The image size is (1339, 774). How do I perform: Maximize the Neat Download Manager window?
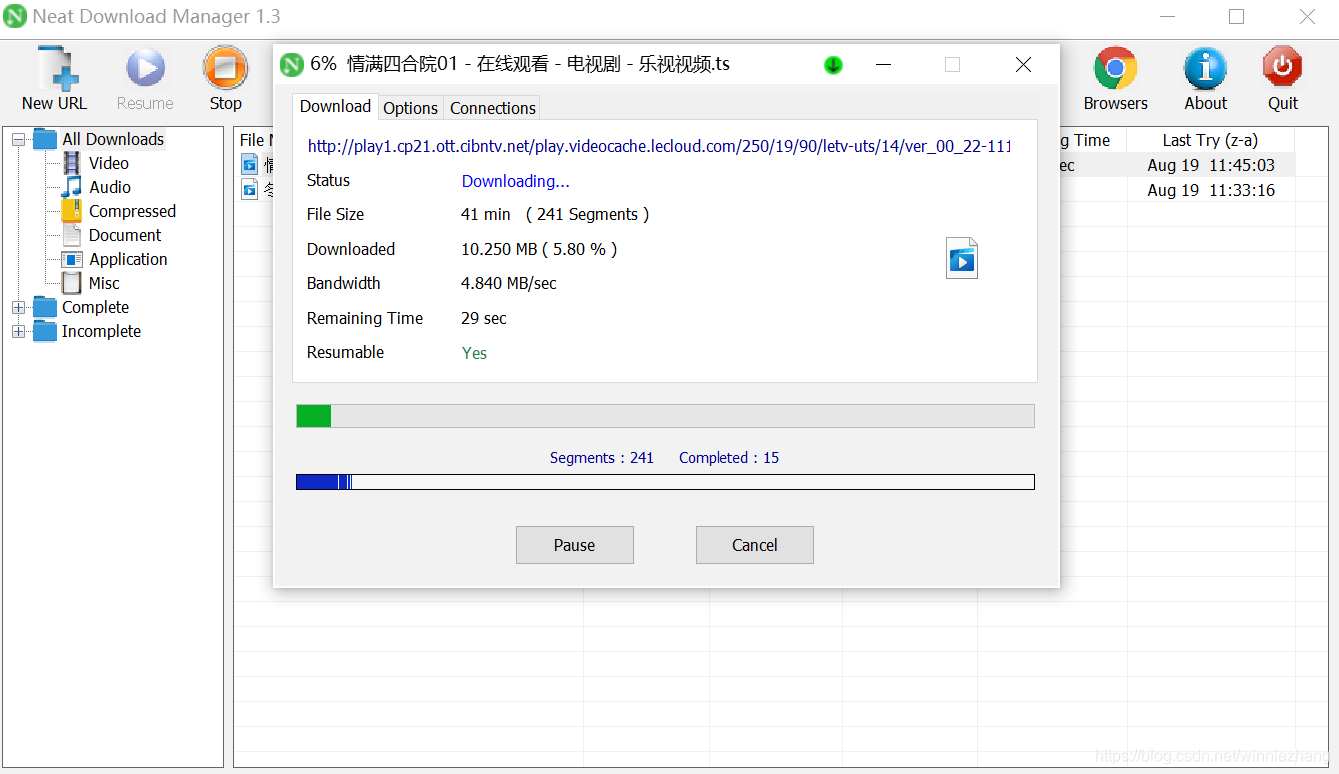[x=1237, y=17]
